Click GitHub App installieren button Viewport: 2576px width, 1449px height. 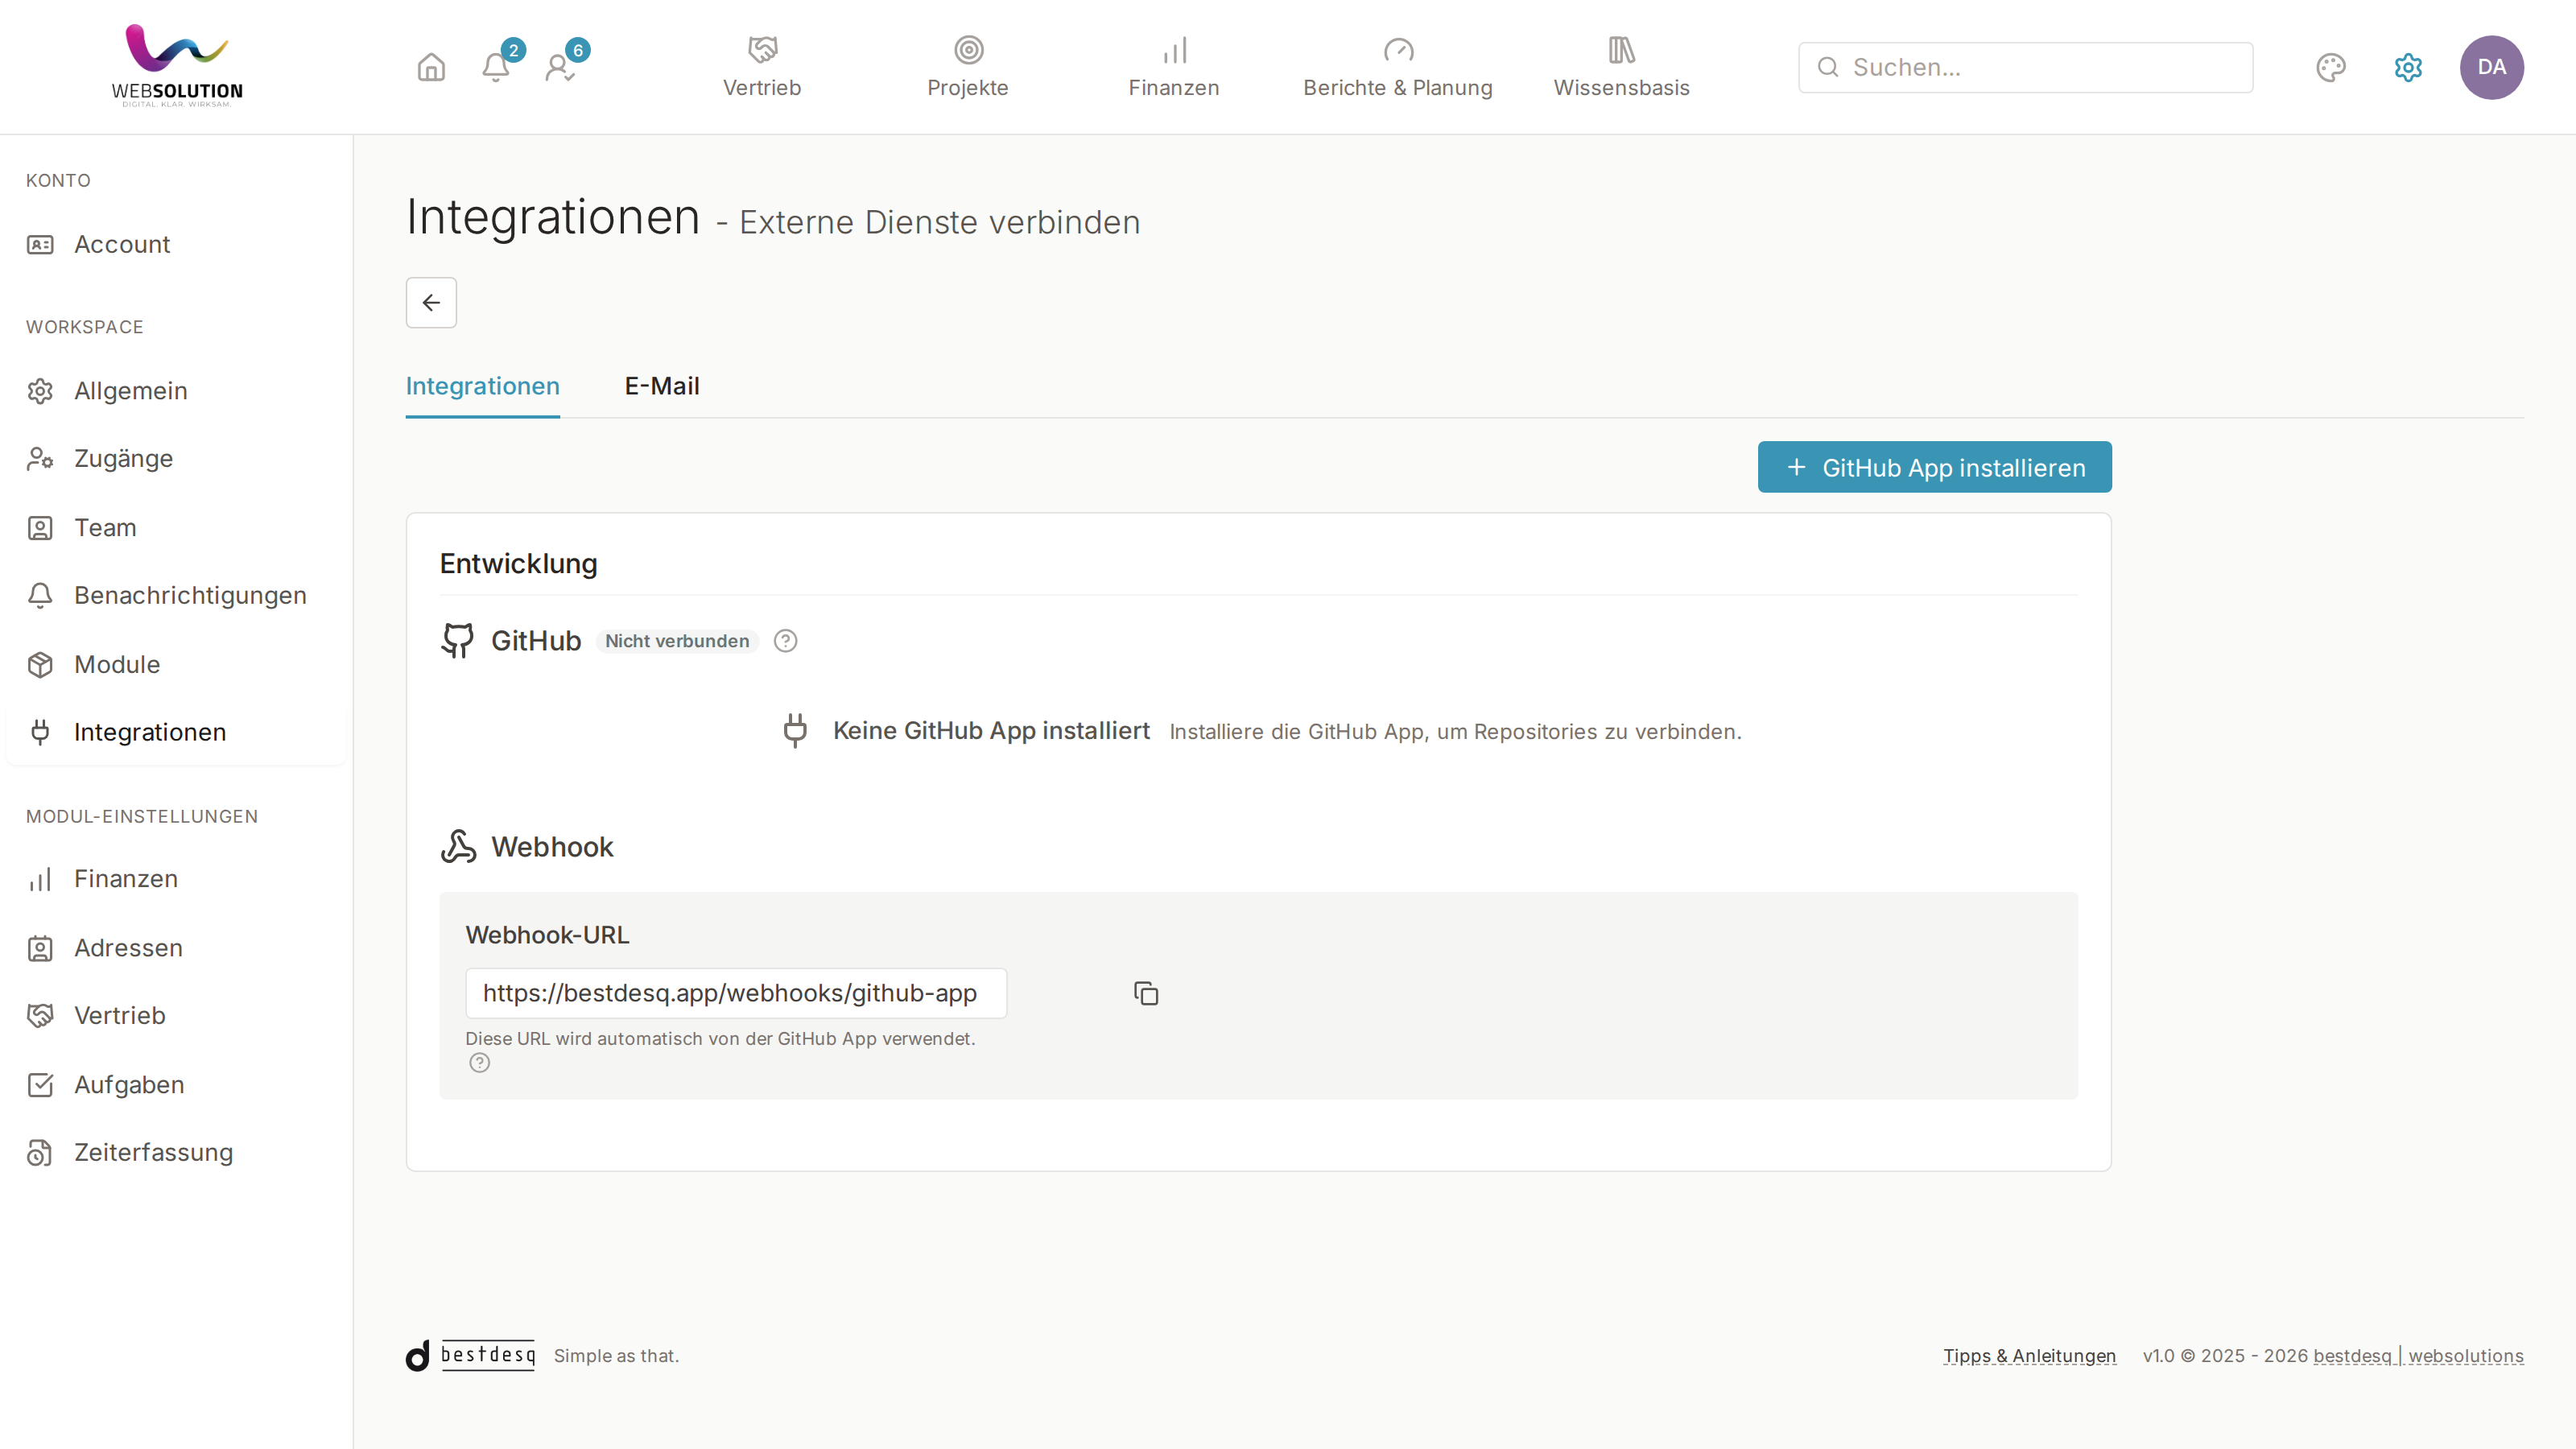click(1934, 467)
